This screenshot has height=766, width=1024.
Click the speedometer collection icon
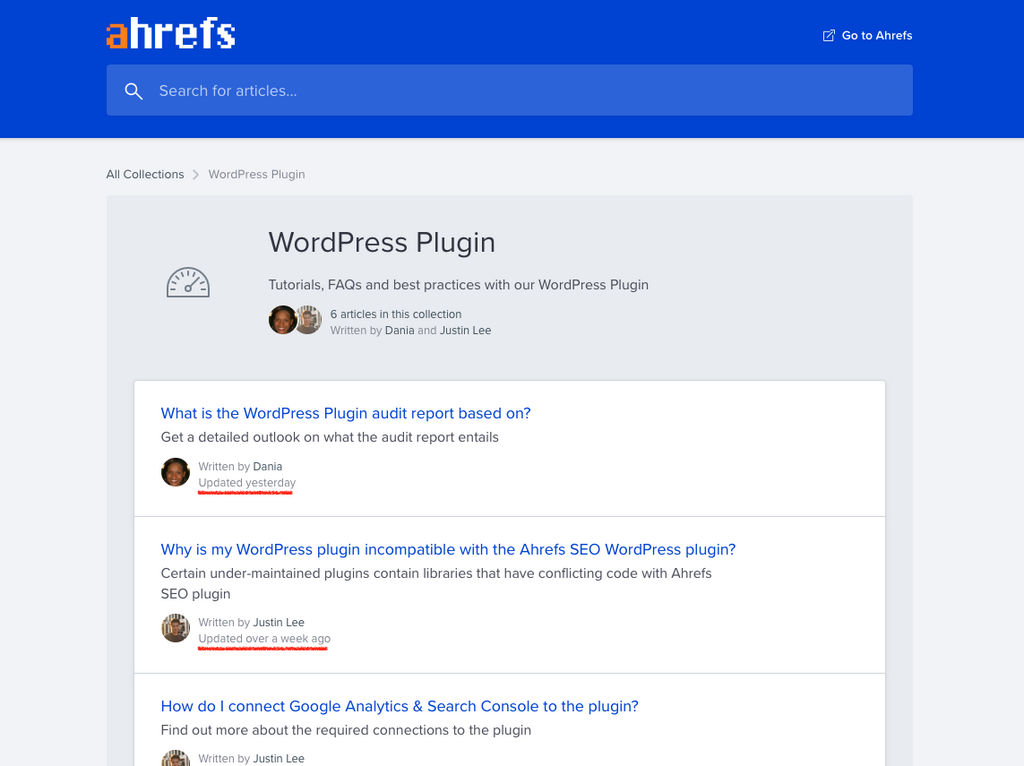coord(188,283)
